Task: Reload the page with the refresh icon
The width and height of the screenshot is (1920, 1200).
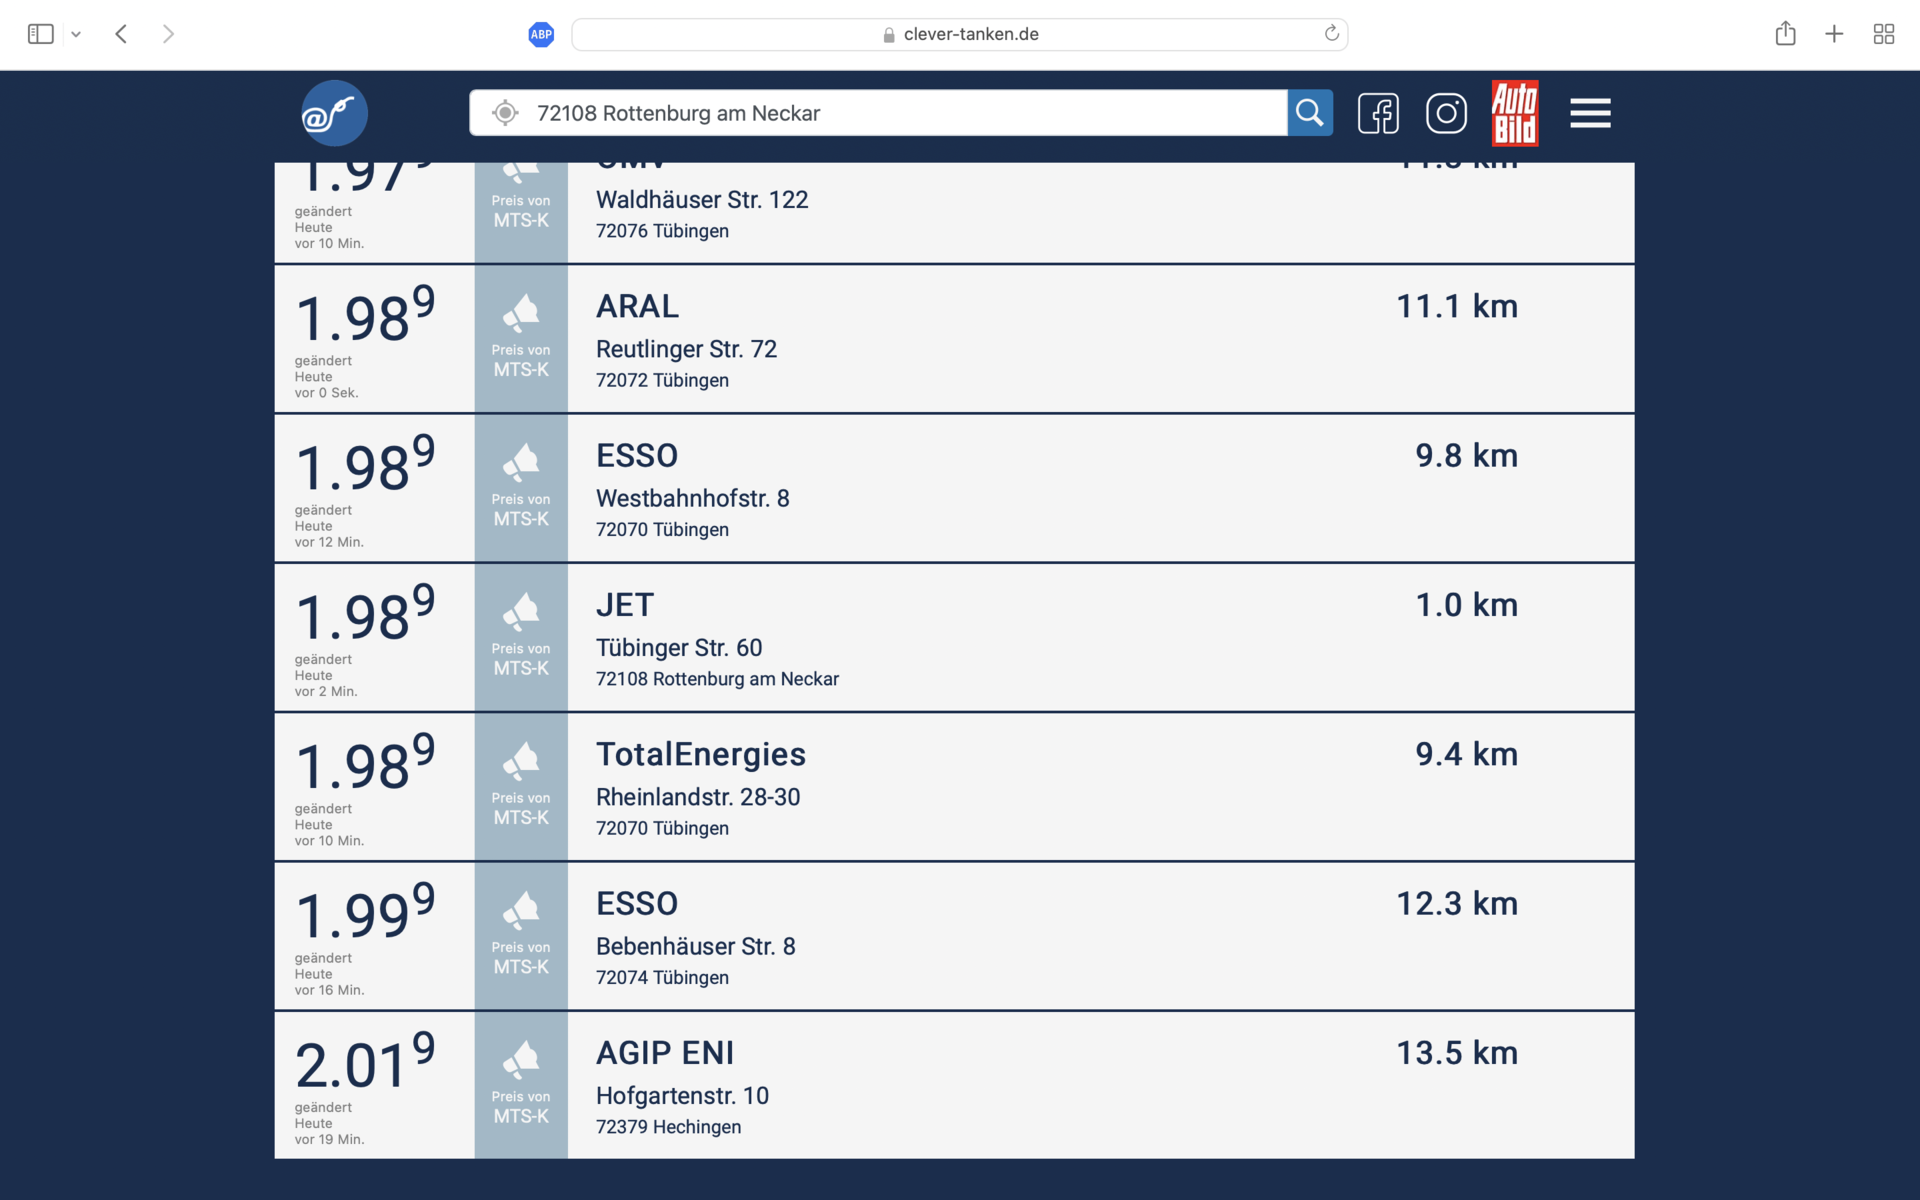Action: [x=1331, y=34]
